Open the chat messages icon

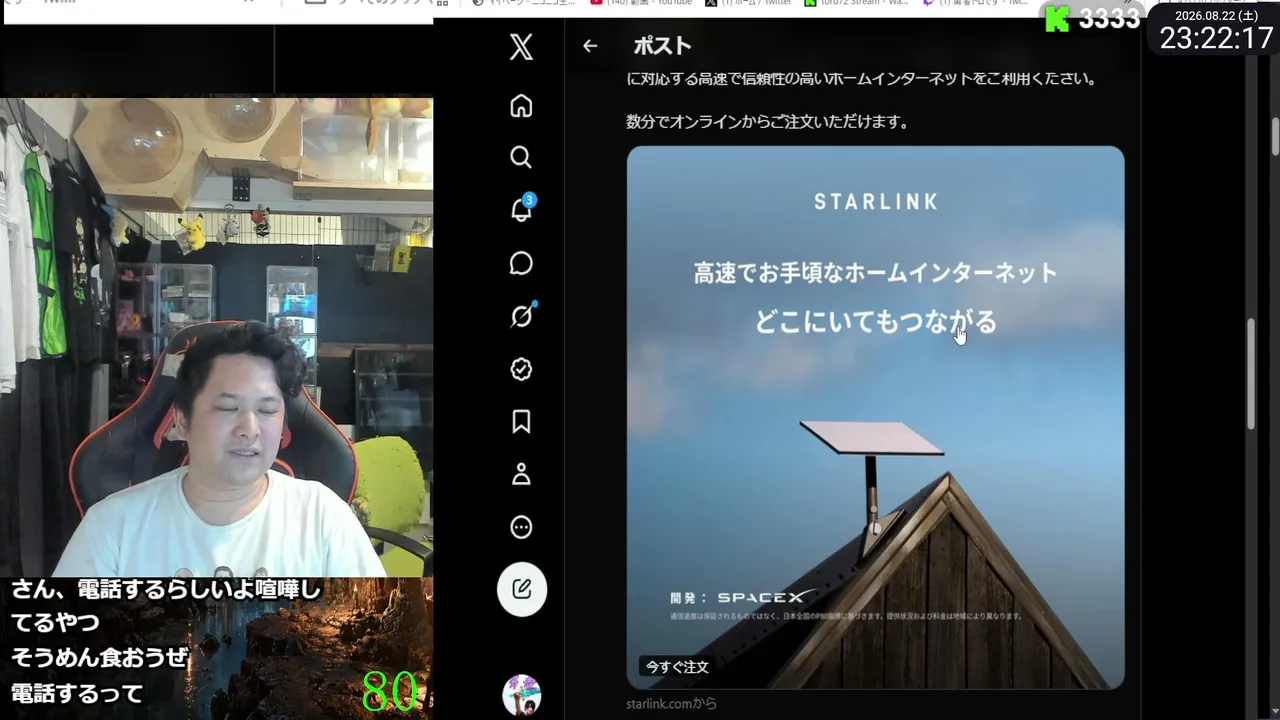point(521,263)
